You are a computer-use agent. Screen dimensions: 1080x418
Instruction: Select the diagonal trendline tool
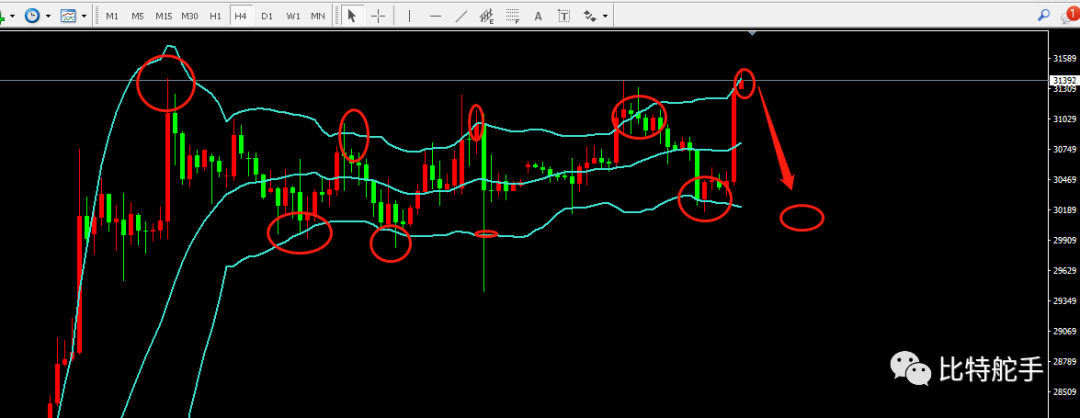click(461, 15)
